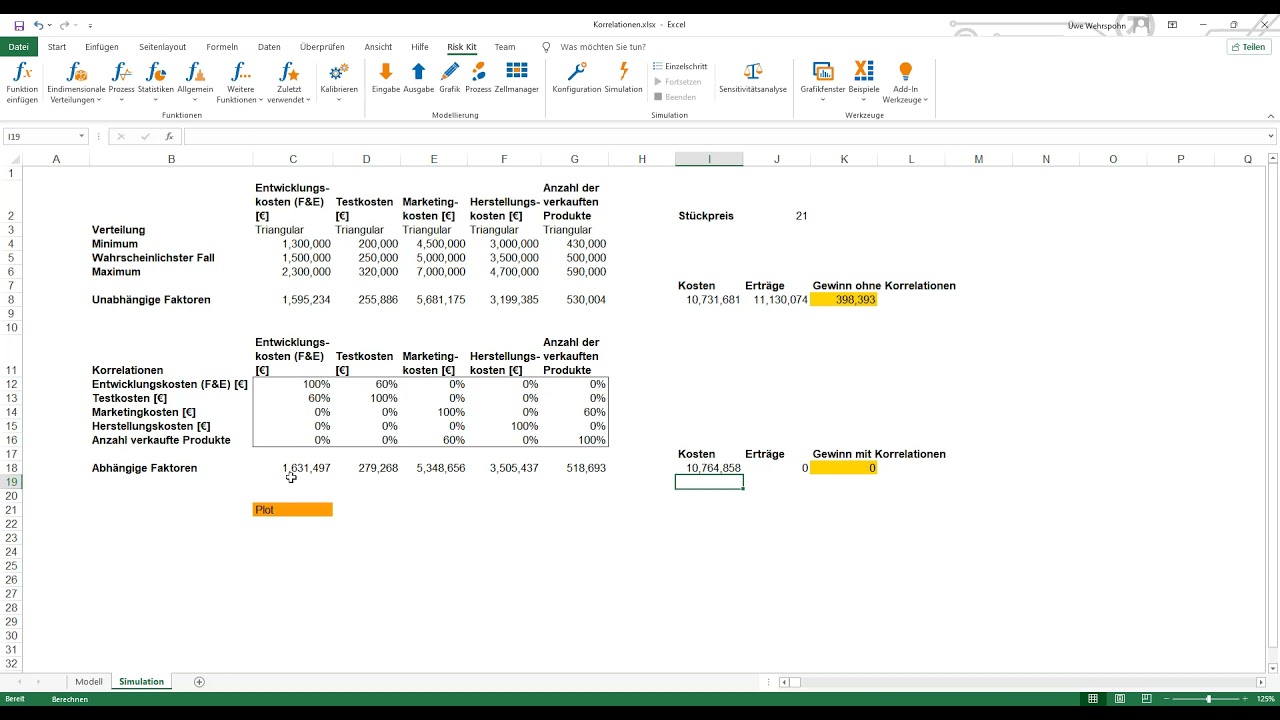The width and height of the screenshot is (1280, 720).
Task: Click into the formula bar input
Action: click(x=724, y=136)
